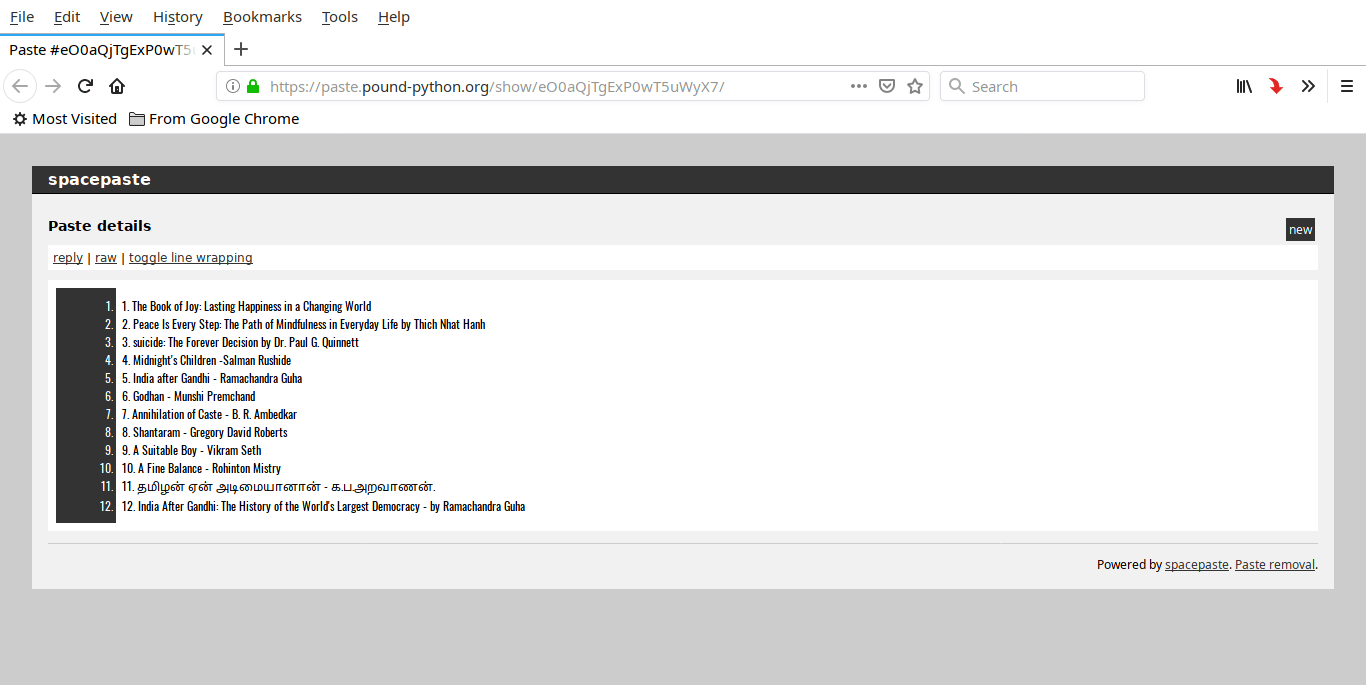Open a new tab with plus button
This screenshot has height=685, width=1366.
click(x=241, y=49)
